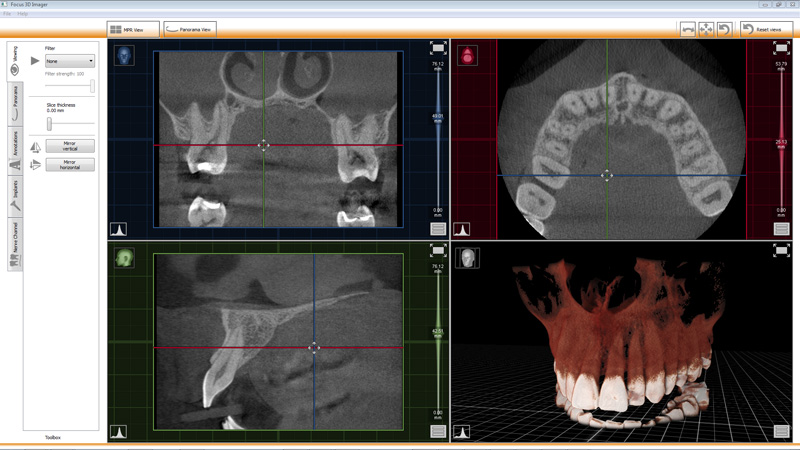Maximize the axial view panel
This screenshot has height=450, width=800.
781,48
